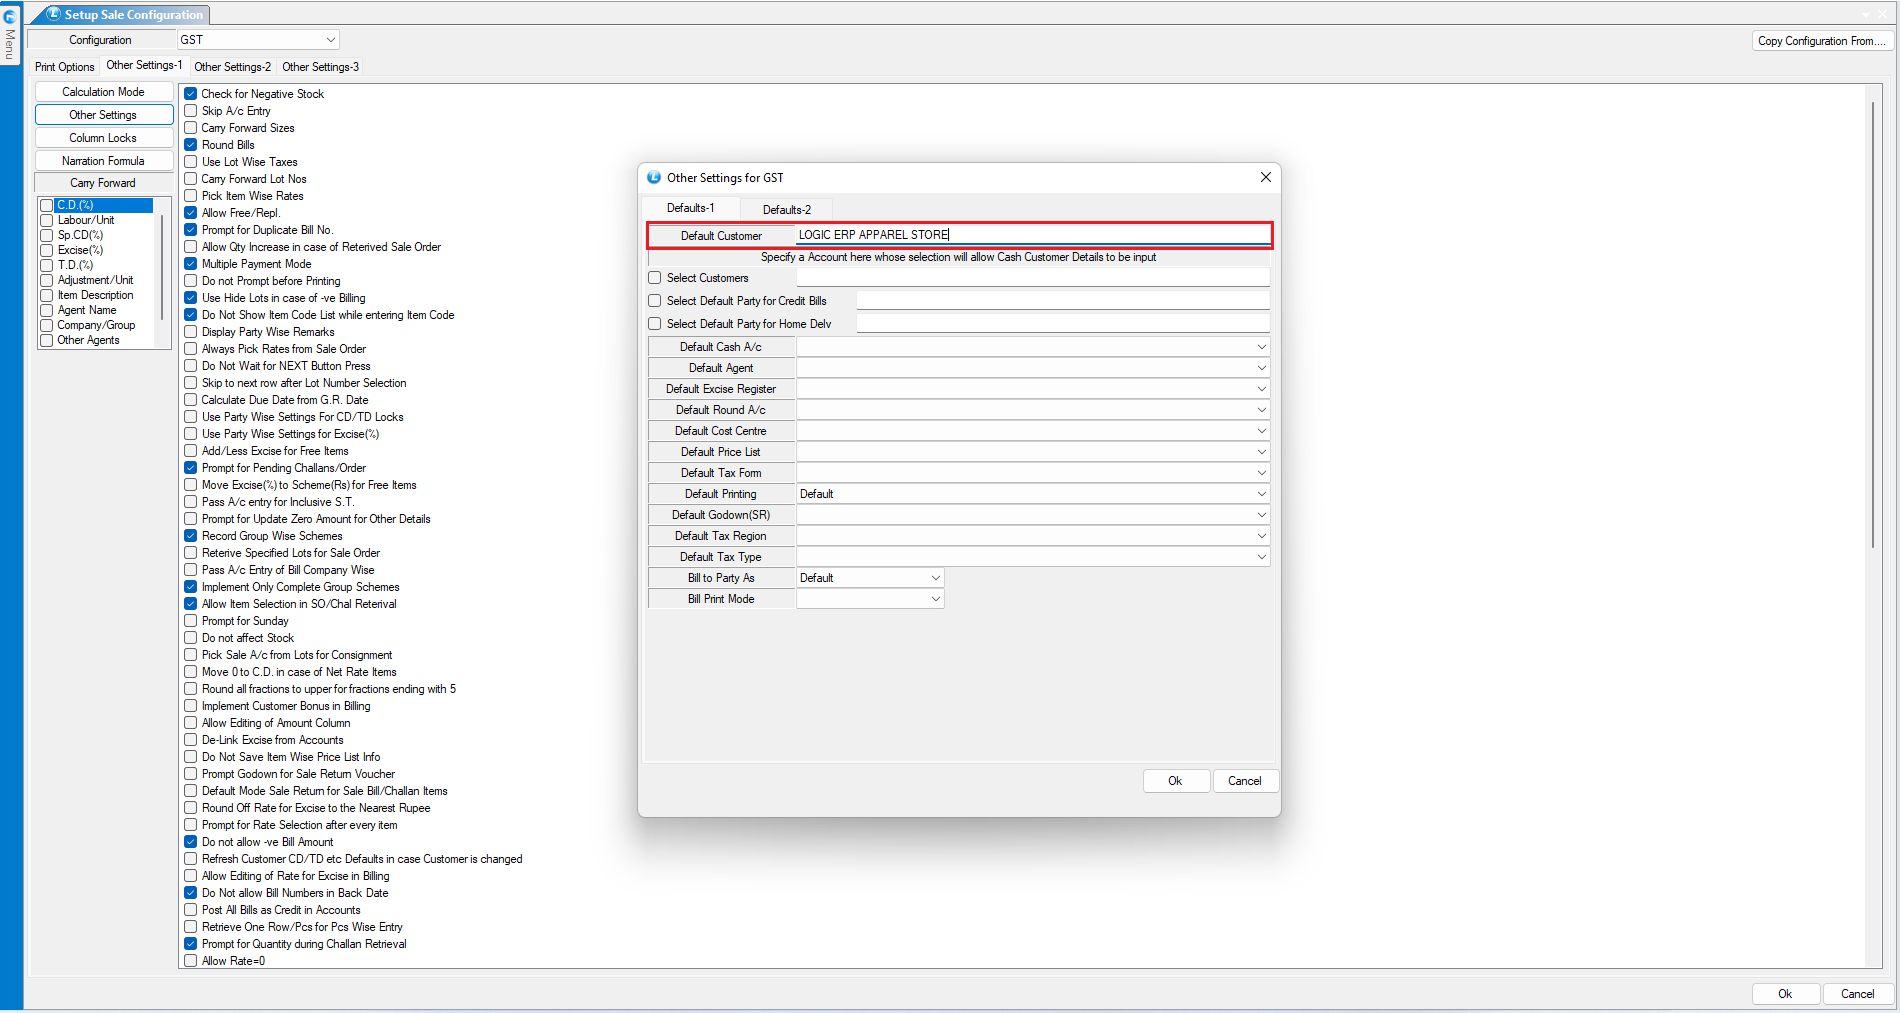Tick the Select Customers checkbox in dialog

pyautogui.click(x=655, y=278)
